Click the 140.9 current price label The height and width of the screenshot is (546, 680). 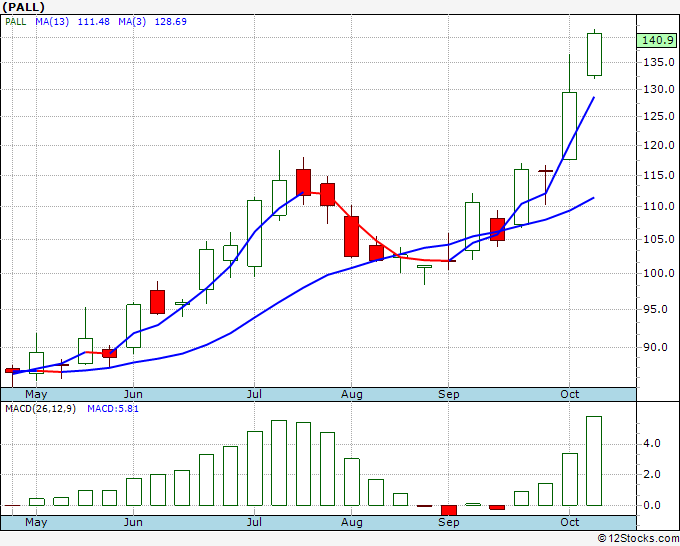[x=657, y=41]
